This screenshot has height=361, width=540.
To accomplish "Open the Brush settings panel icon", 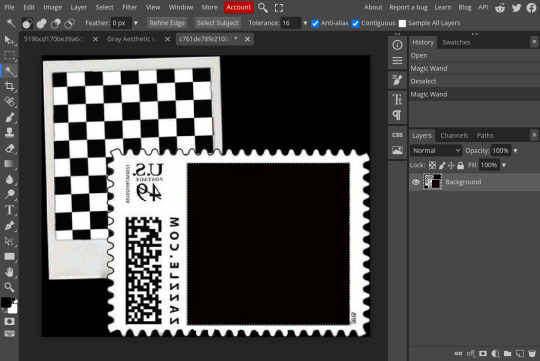I will pyautogui.click(x=397, y=80).
